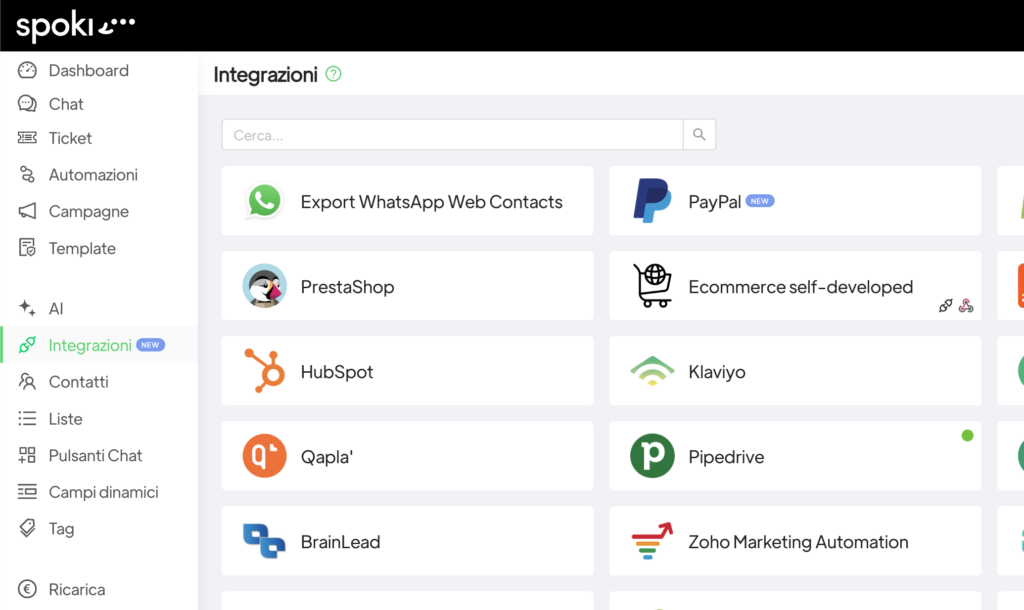The height and width of the screenshot is (610, 1024).
Task: Click the Pipedrive green logo
Action: pyautogui.click(x=652, y=456)
